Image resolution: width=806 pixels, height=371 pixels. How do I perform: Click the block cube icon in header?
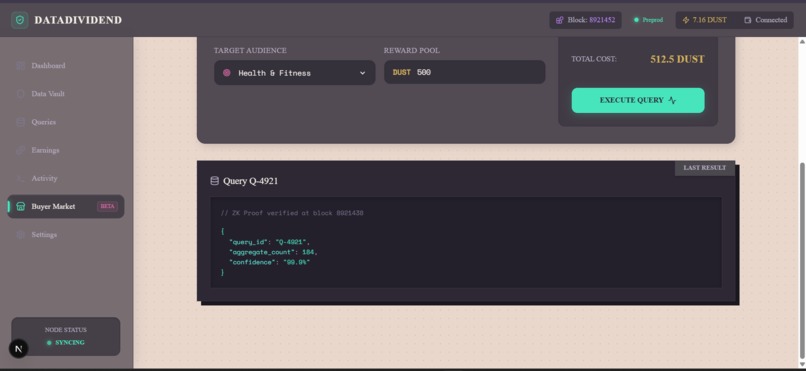pos(559,20)
